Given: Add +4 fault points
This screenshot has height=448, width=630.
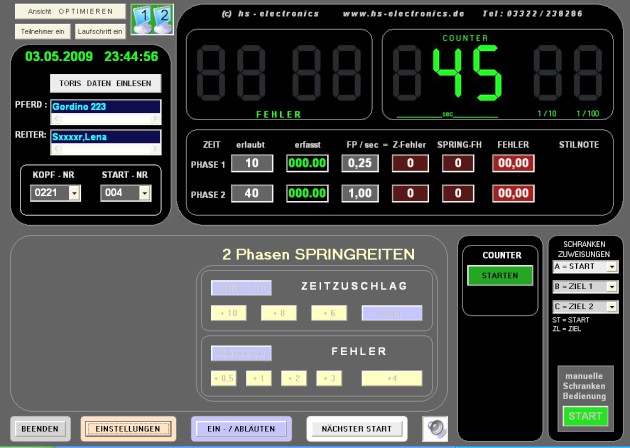Looking at the screenshot, I should [x=391, y=378].
